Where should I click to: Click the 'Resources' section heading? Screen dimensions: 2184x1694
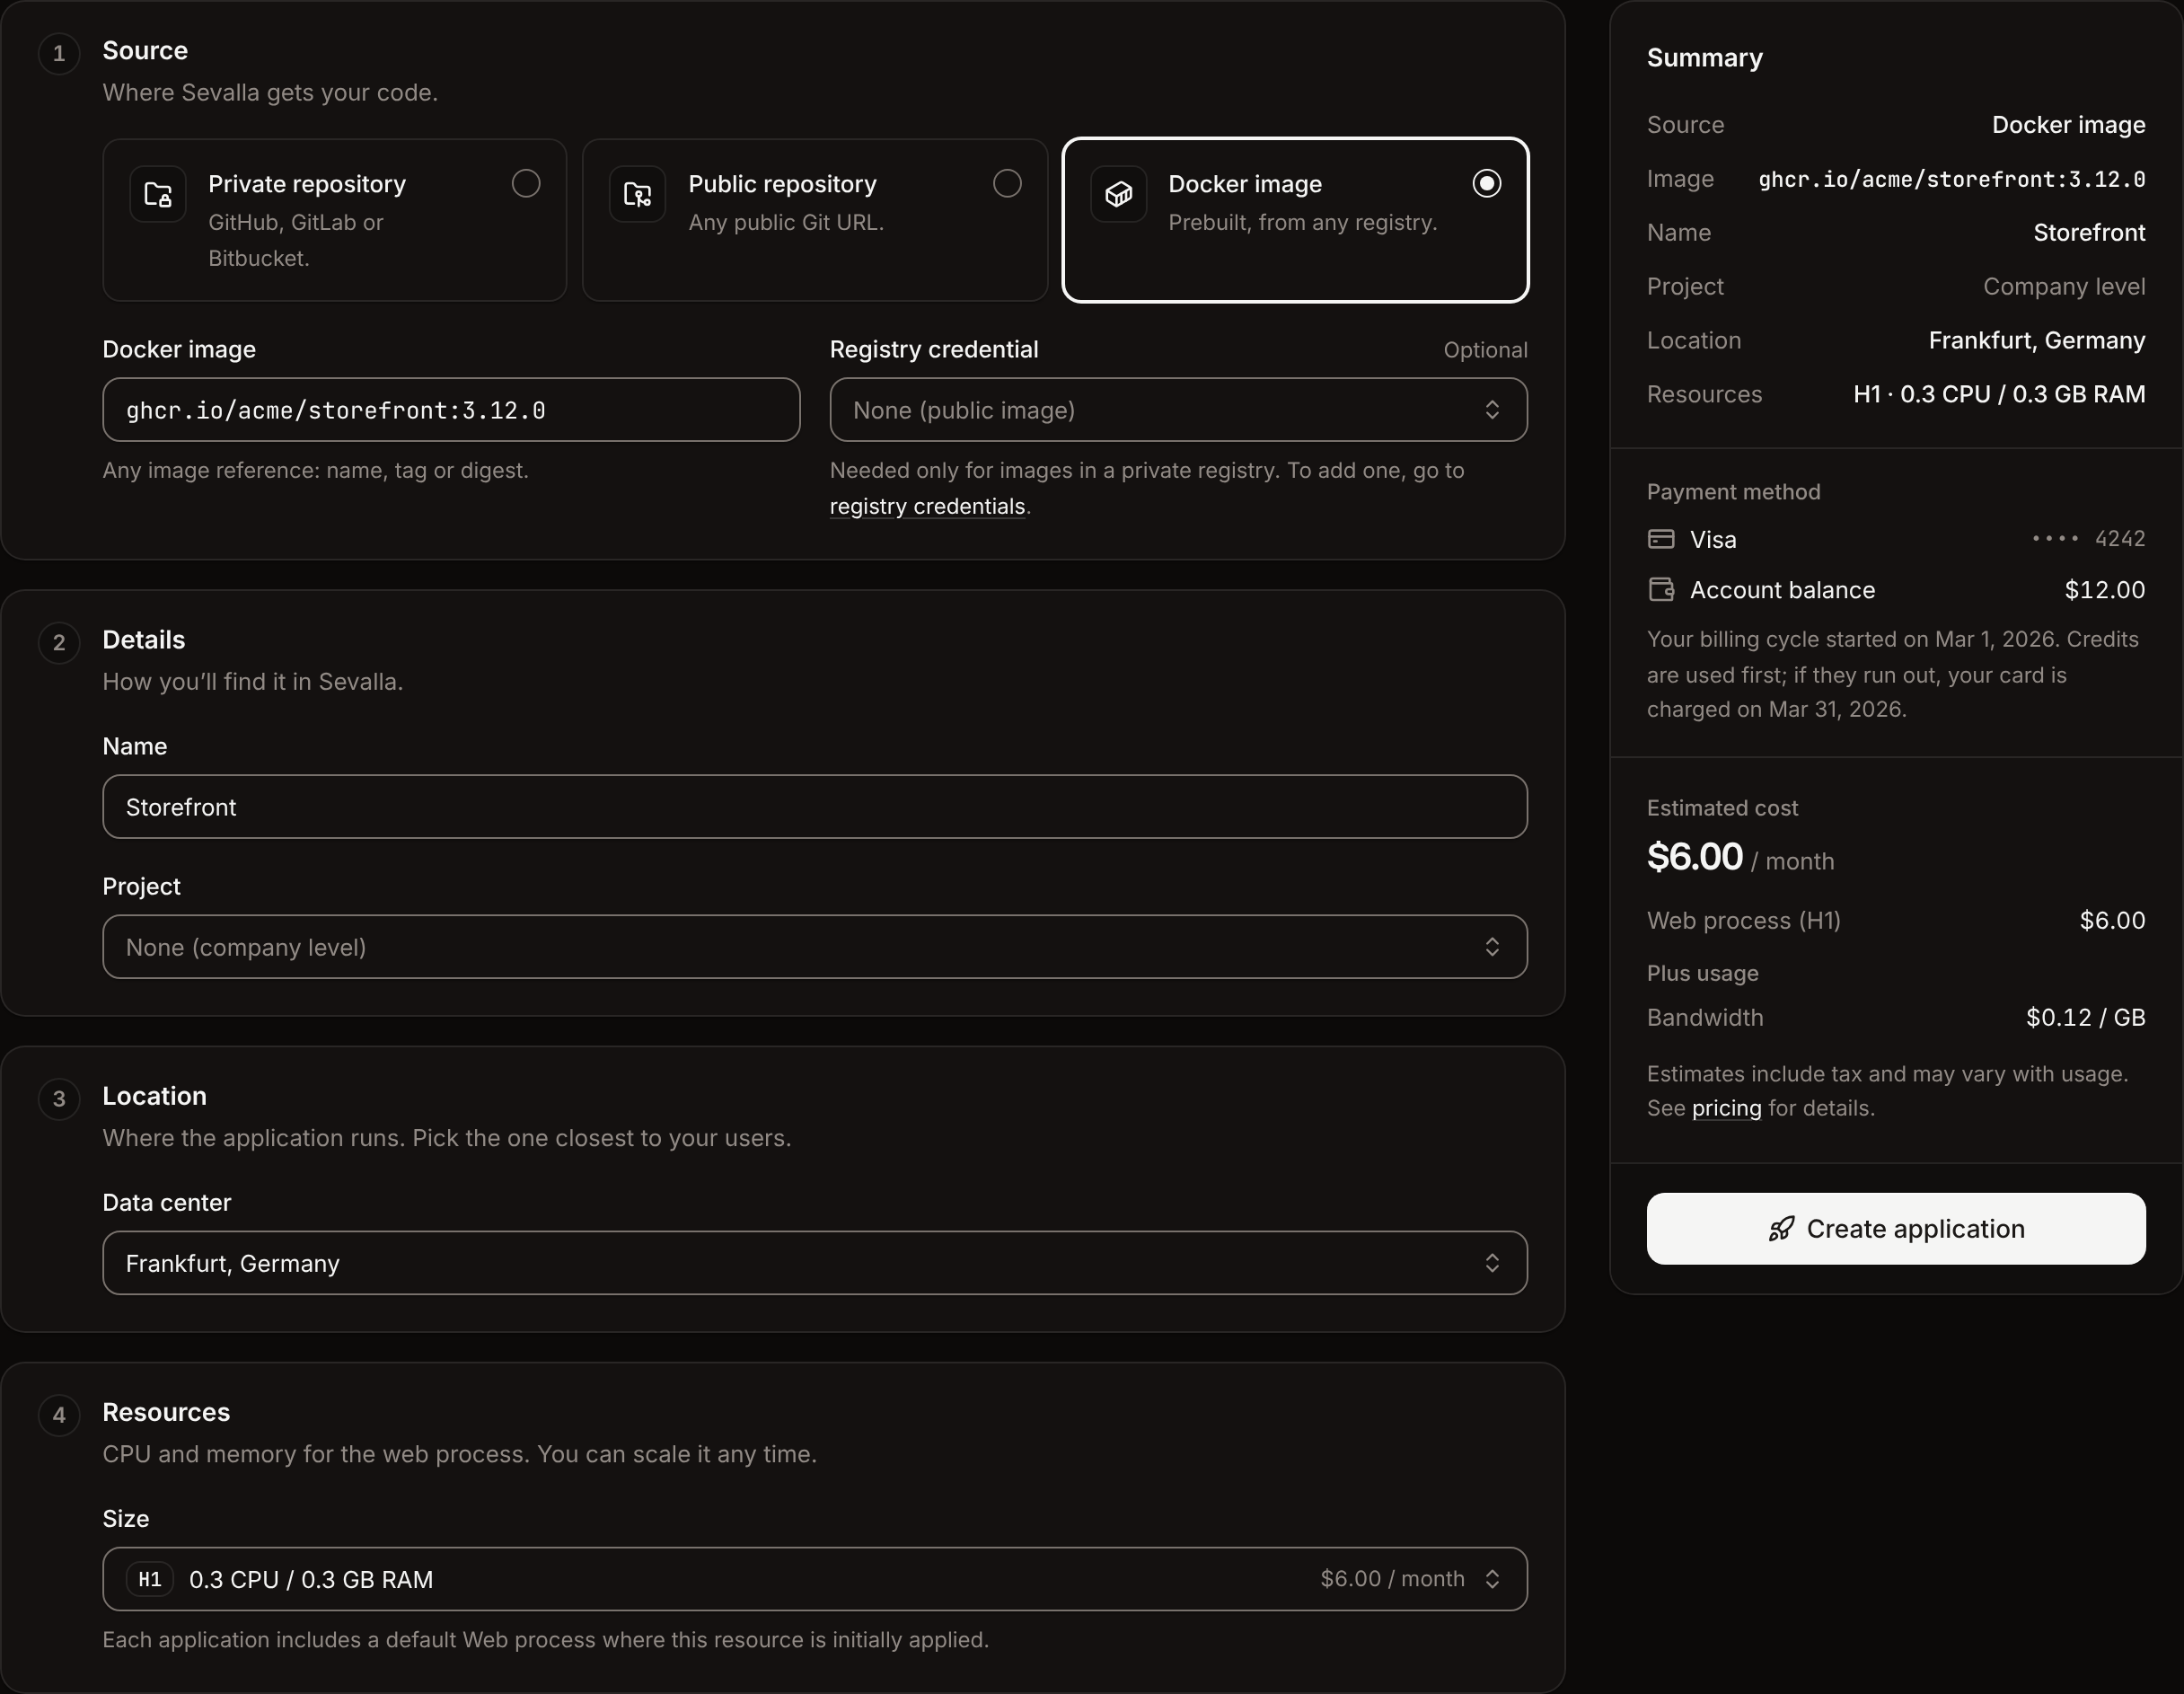(166, 1412)
